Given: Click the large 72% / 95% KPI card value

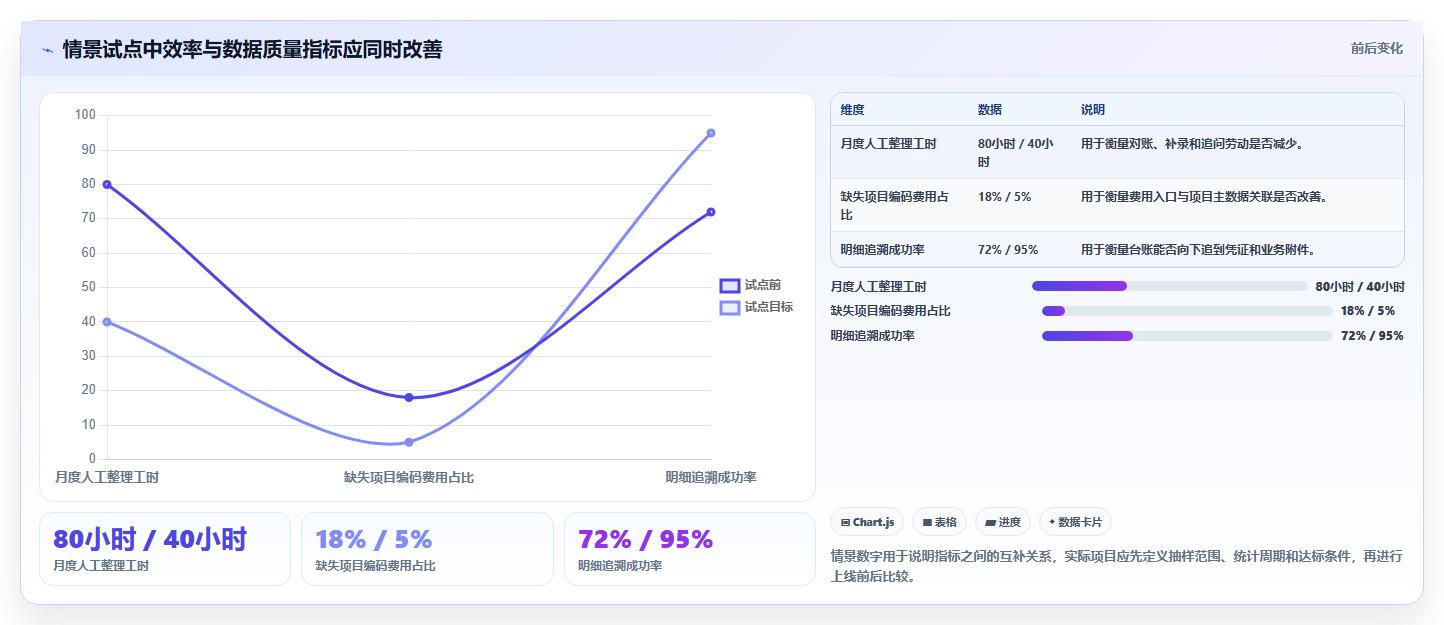Looking at the screenshot, I should point(646,539).
